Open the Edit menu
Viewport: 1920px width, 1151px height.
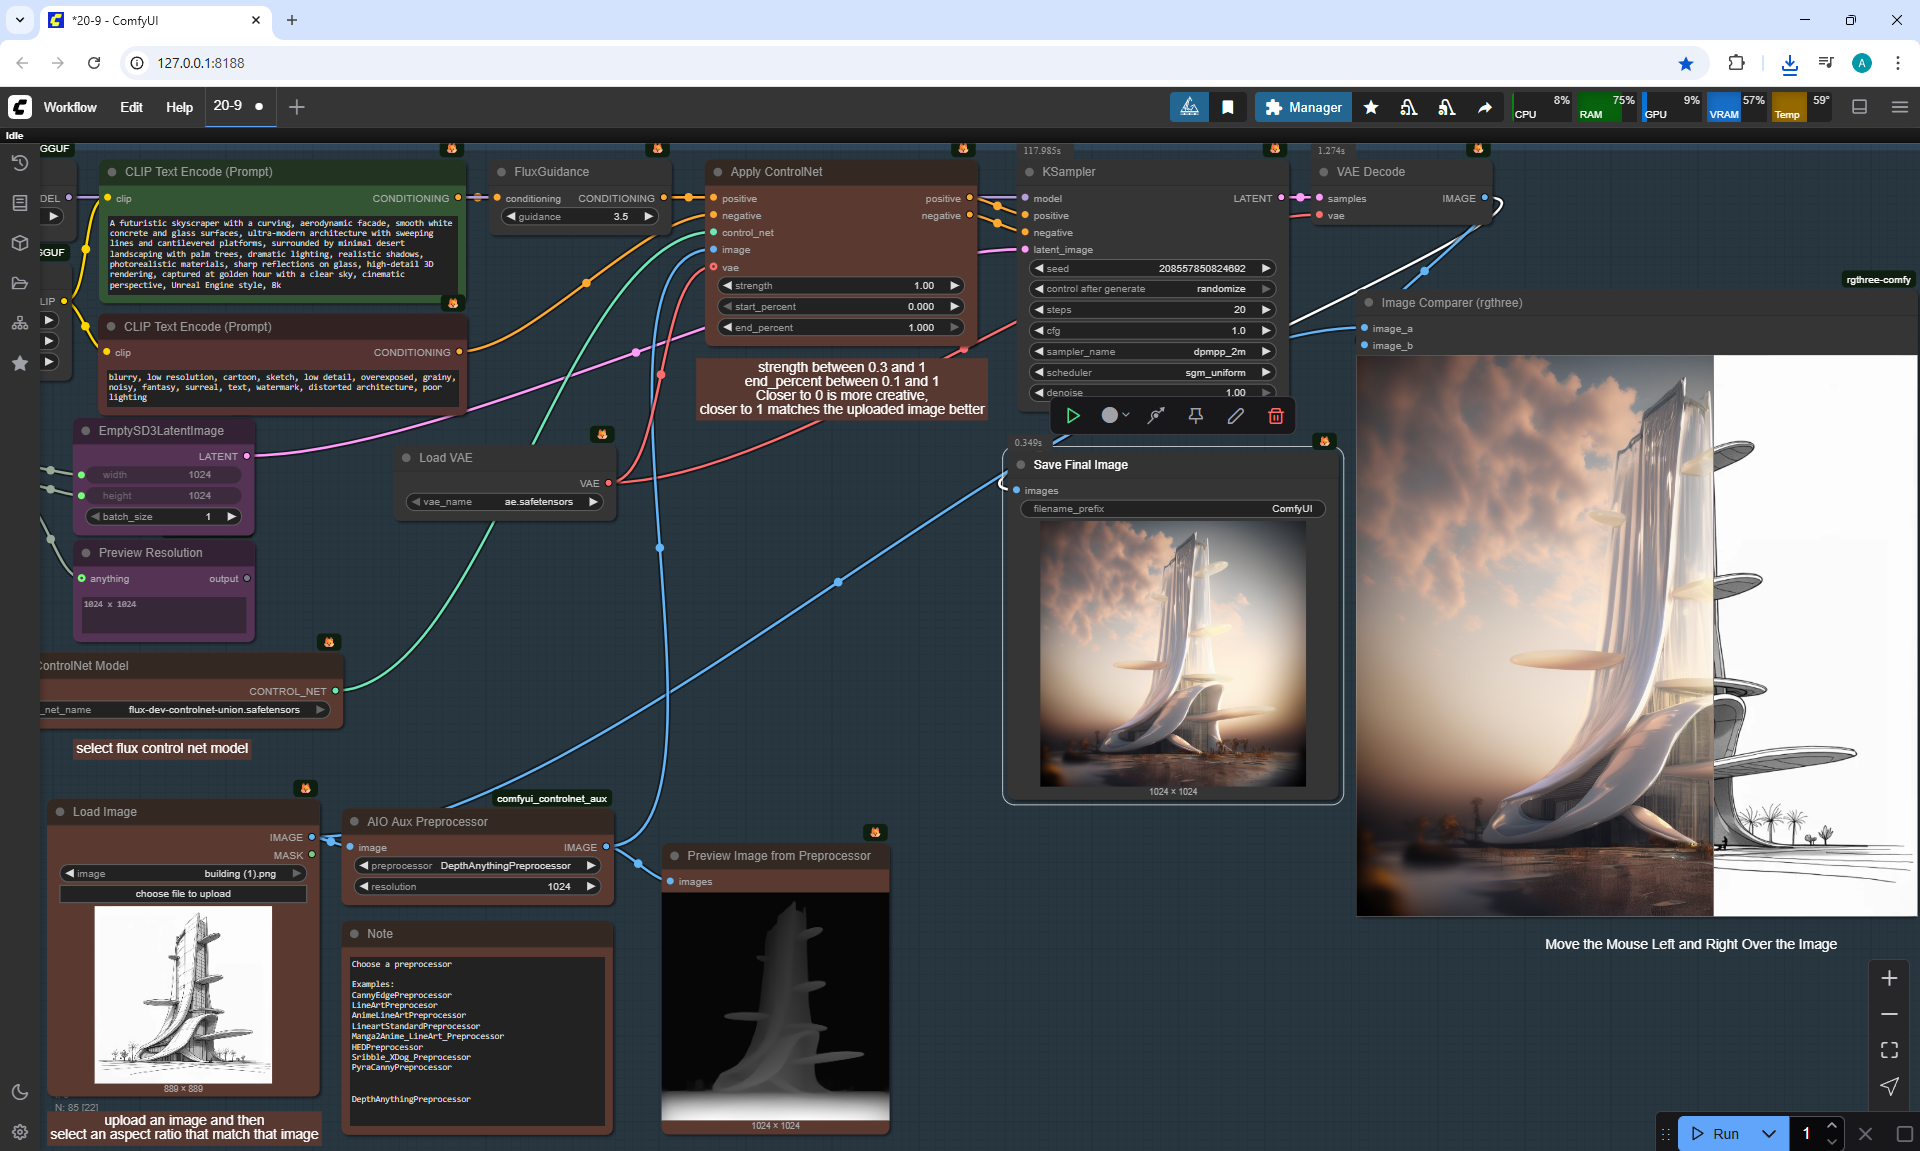click(131, 107)
